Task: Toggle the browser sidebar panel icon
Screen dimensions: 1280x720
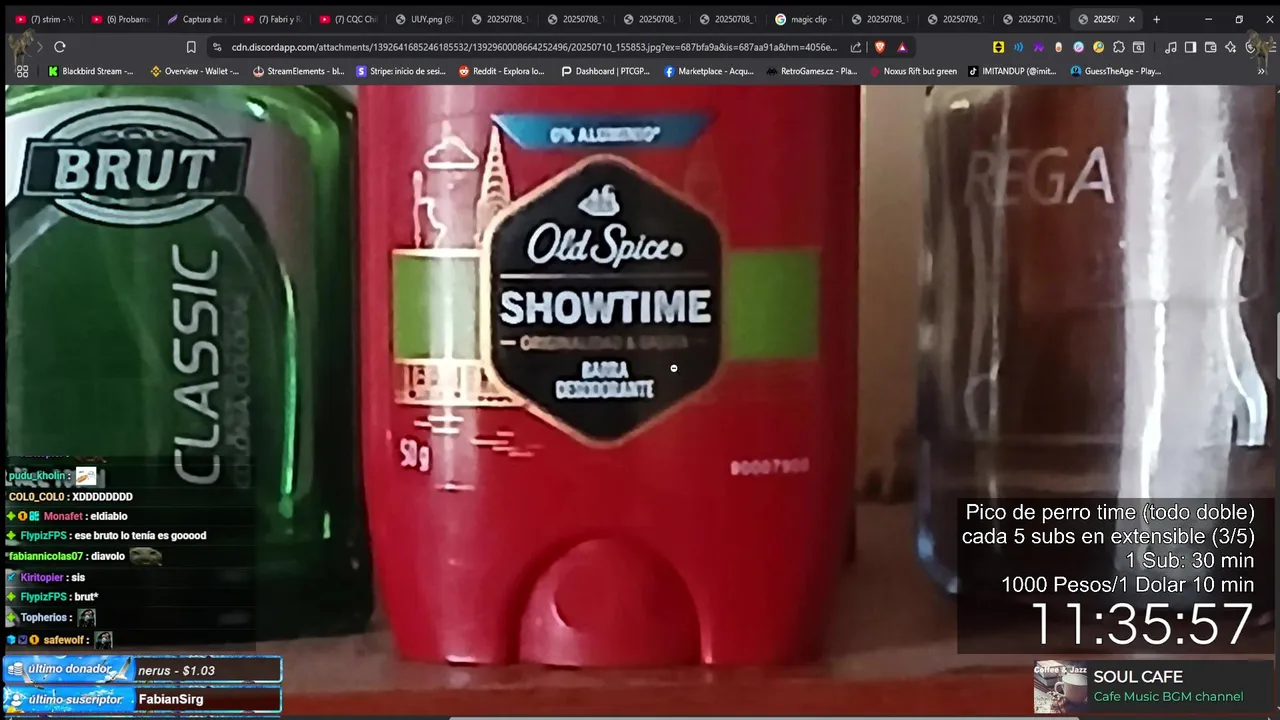Action: pyautogui.click(x=1190, y=47)
